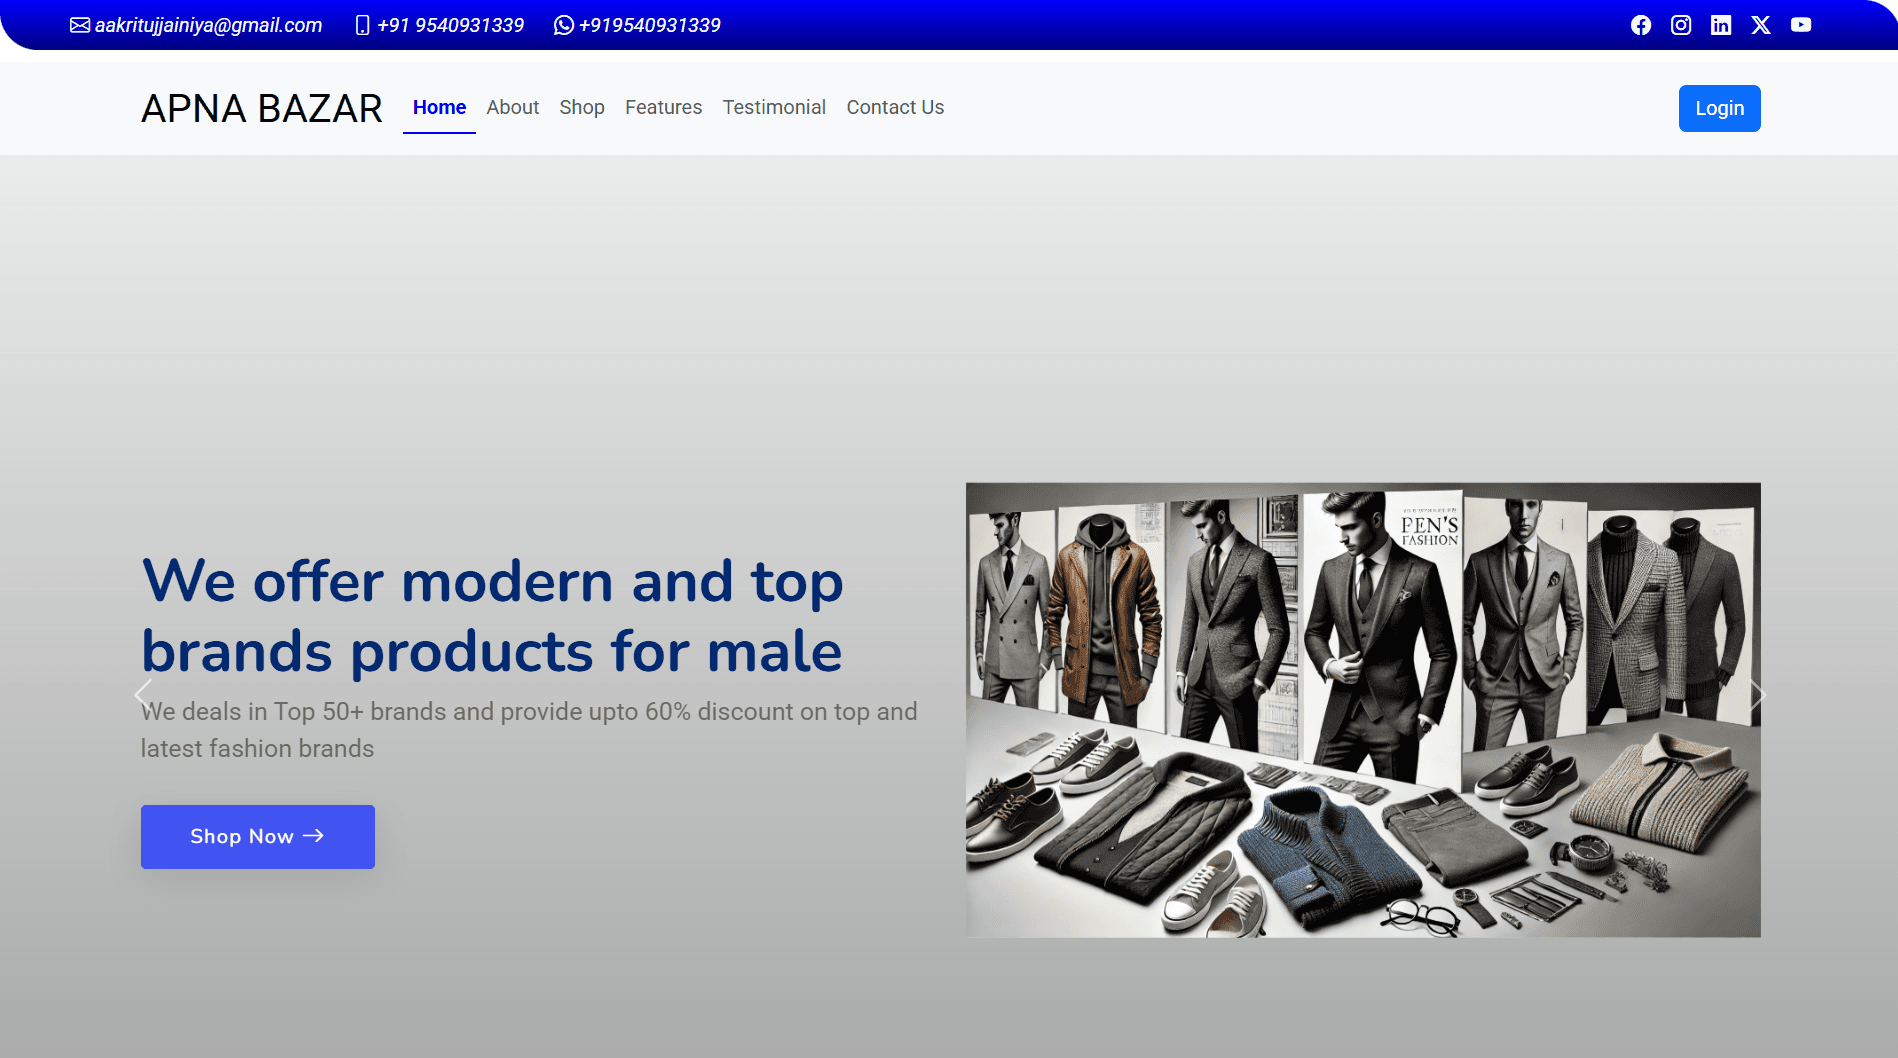Viewport: 1898px width, 1058px height.
Task: Click the Shop Now button
Action: (258, 837)
